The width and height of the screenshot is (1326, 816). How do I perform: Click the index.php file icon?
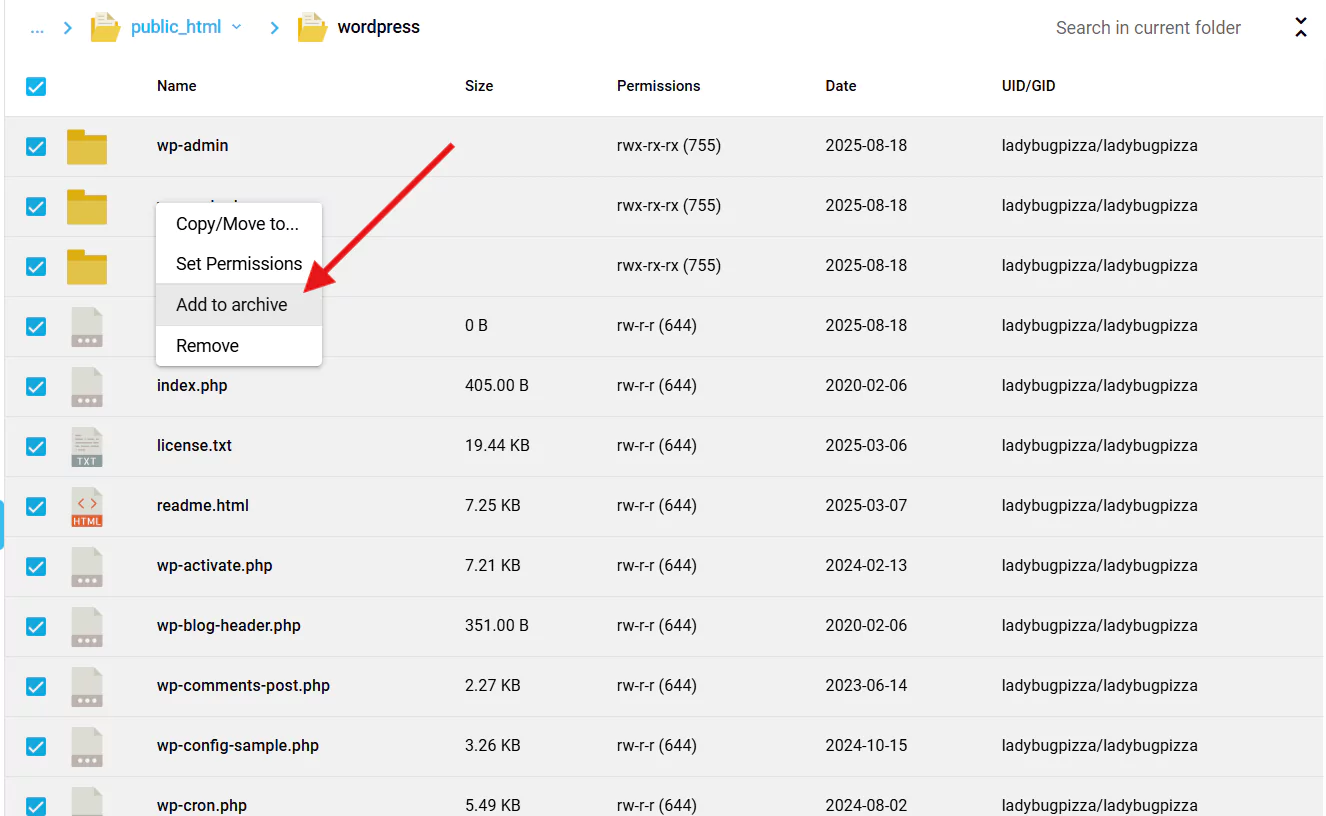[87, 386]
